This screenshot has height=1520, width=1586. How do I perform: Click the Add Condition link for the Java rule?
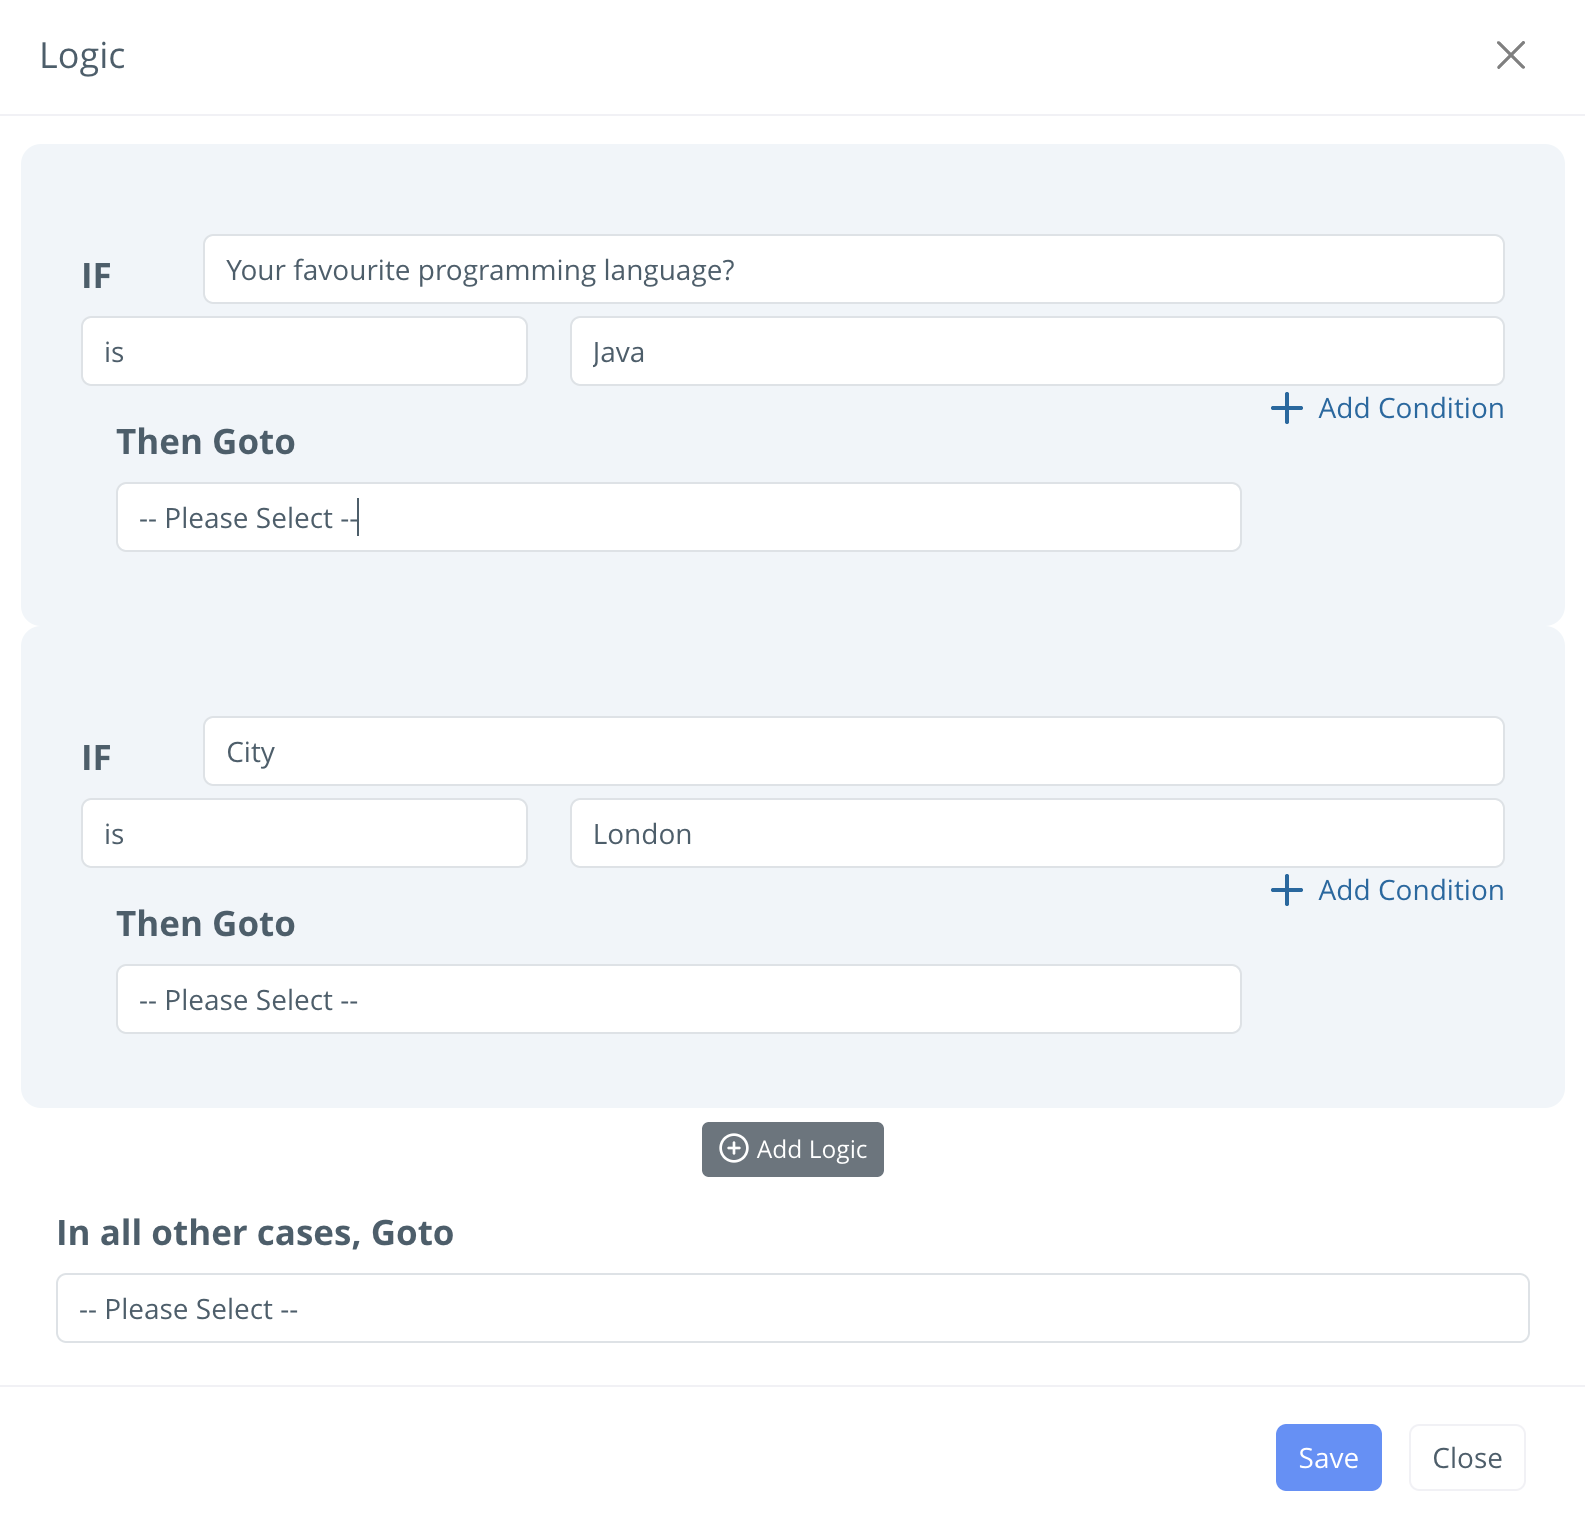(1410, 408)
